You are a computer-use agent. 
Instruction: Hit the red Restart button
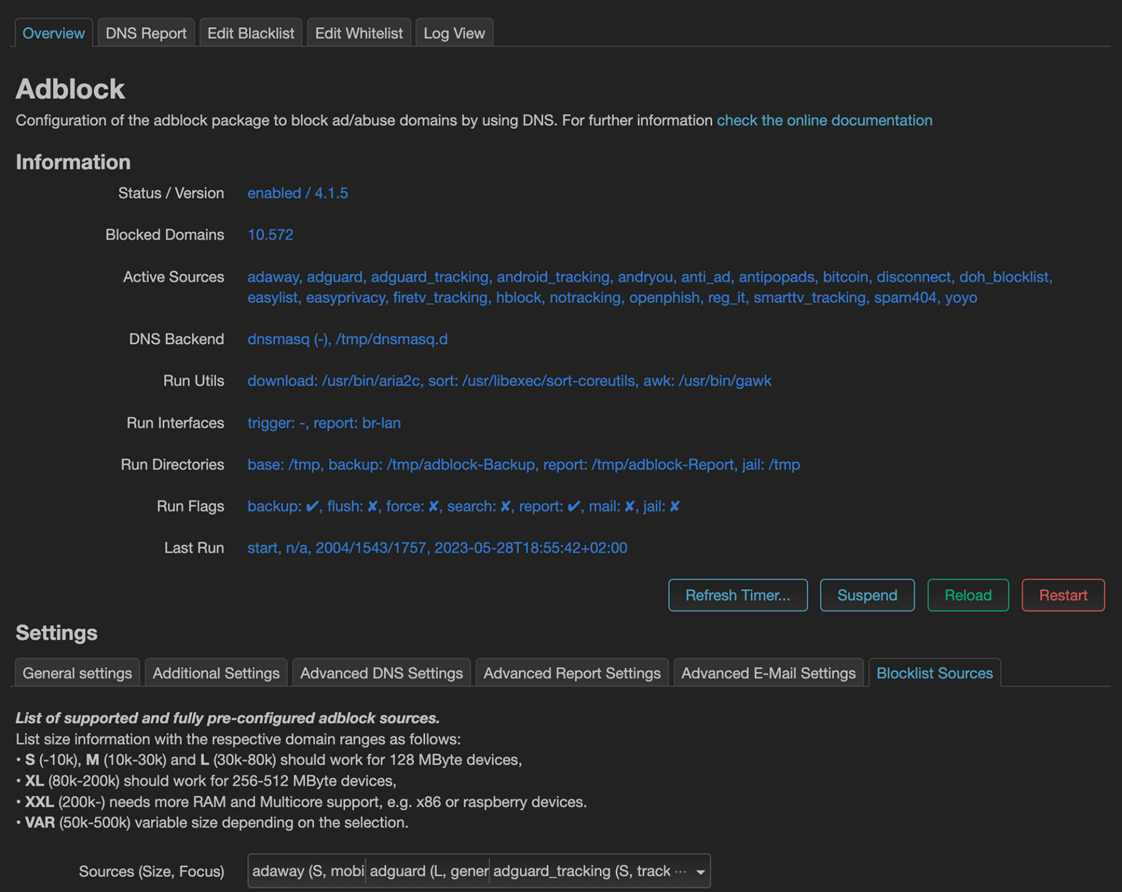pyautogui.click(x=1062, y=595)
